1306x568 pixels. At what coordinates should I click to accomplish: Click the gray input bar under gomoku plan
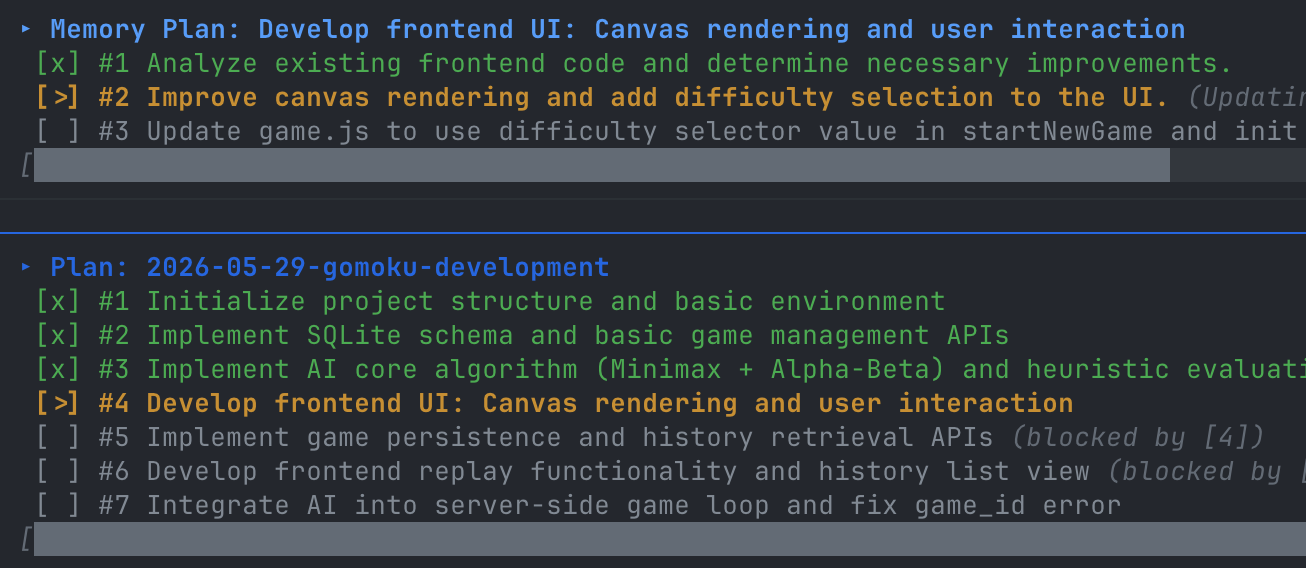pos(670,539)
